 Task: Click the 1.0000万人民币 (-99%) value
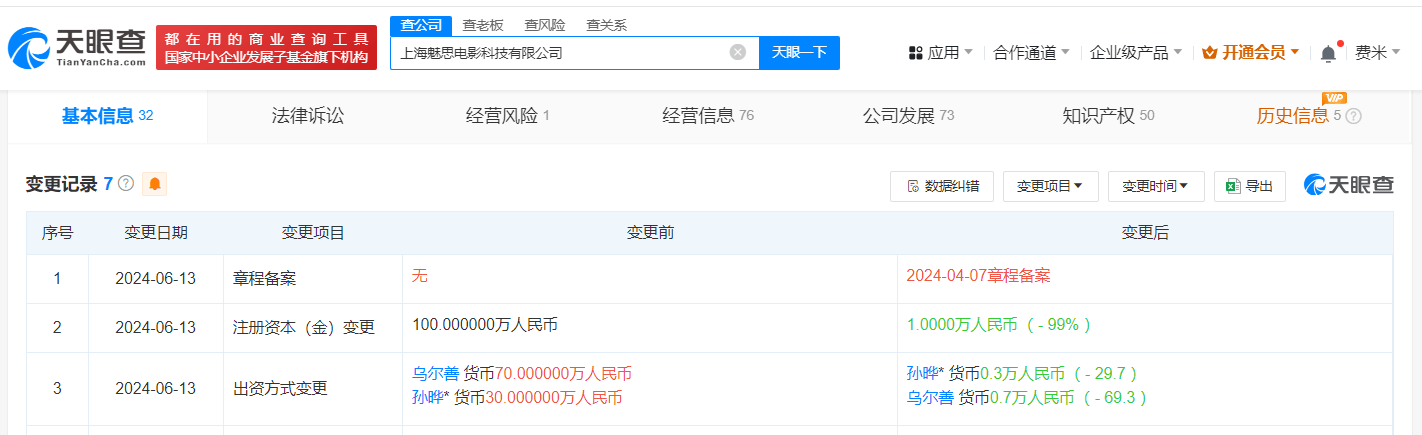coord(998,325)
